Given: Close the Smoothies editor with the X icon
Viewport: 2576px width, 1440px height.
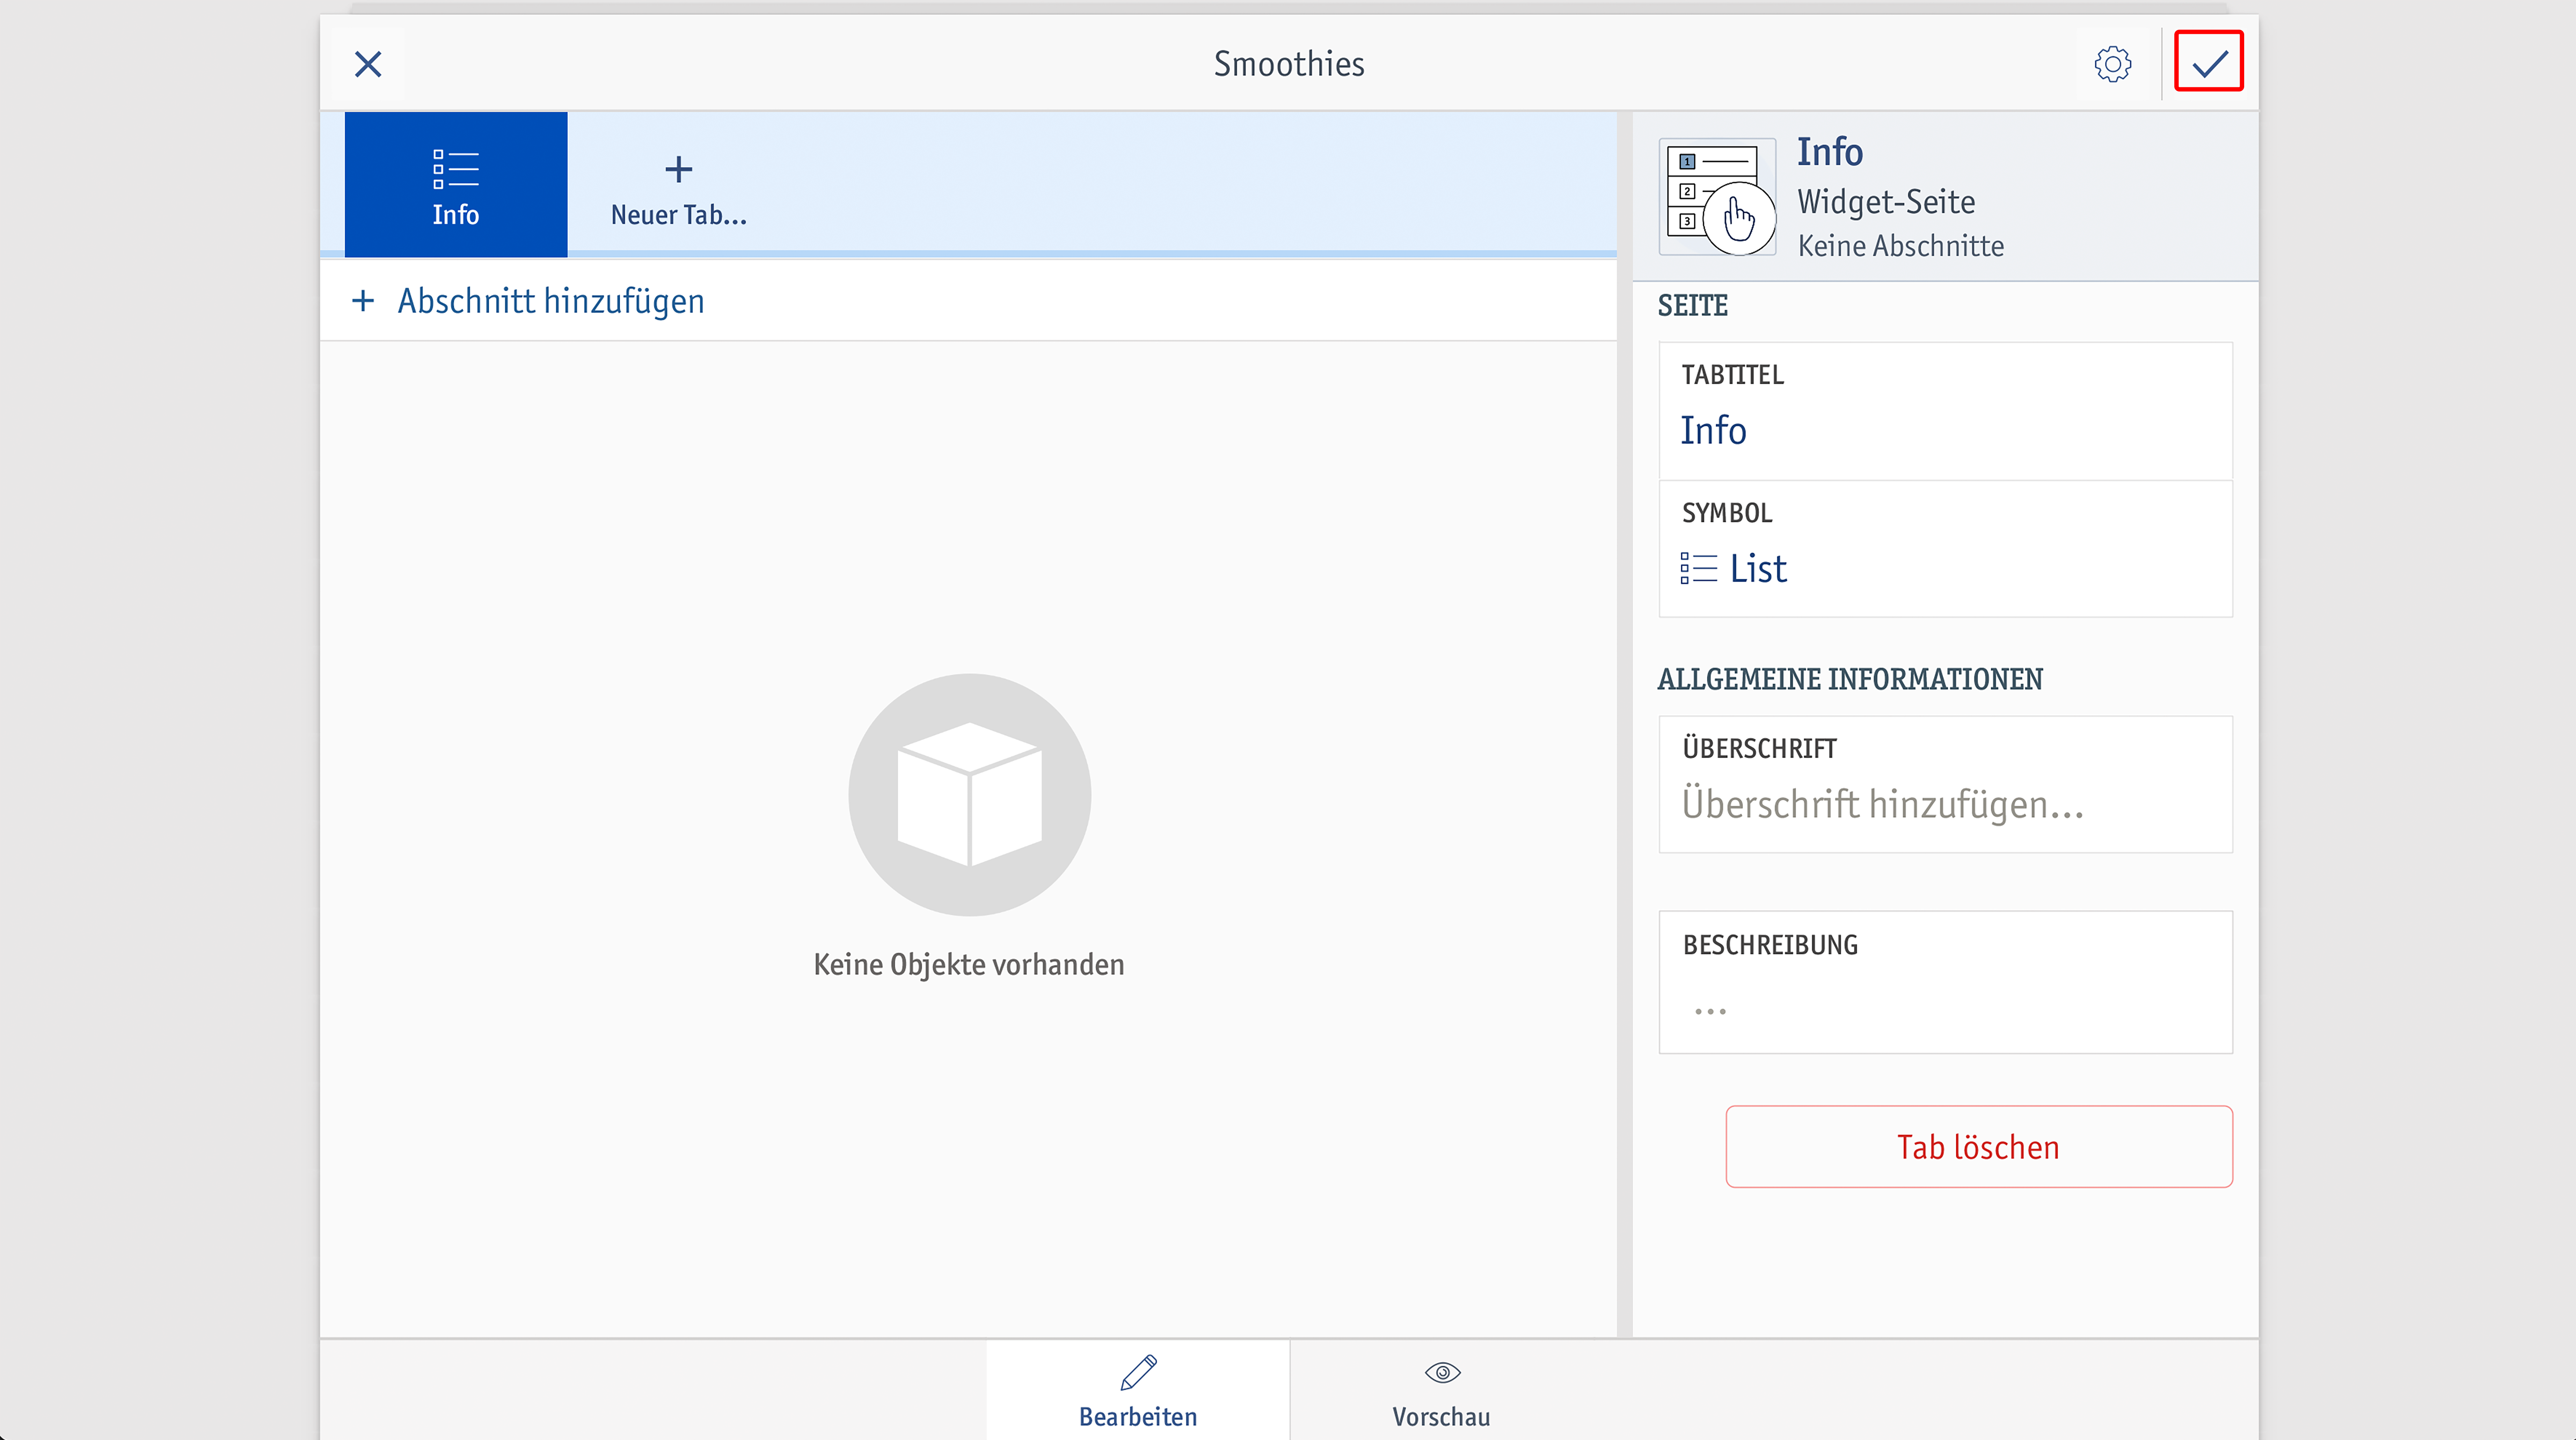Looking at the screenshot, I should click(368, 65).
